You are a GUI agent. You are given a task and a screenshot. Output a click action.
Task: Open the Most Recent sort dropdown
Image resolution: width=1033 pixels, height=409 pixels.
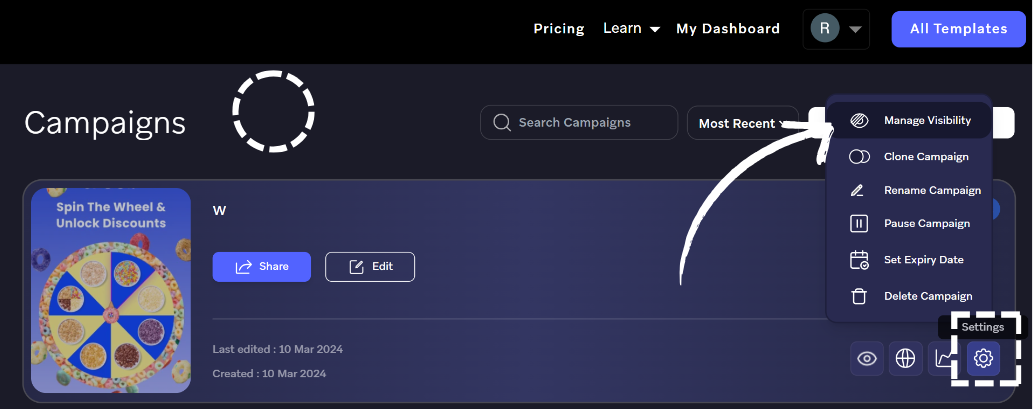(741, 123)
